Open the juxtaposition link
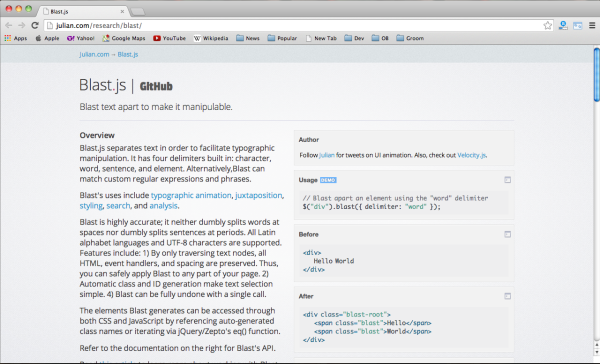The height and width of the screenshot is (364, 600). pos(259,195)
